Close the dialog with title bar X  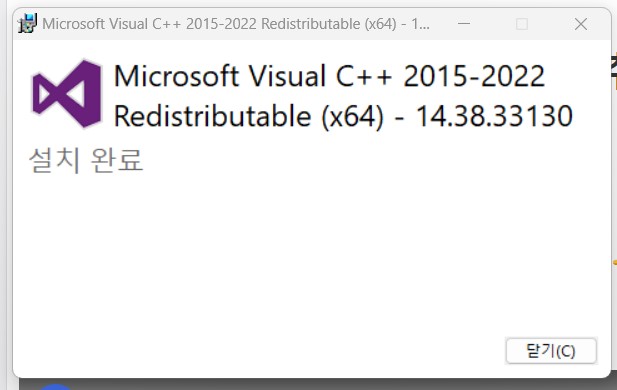581,24
